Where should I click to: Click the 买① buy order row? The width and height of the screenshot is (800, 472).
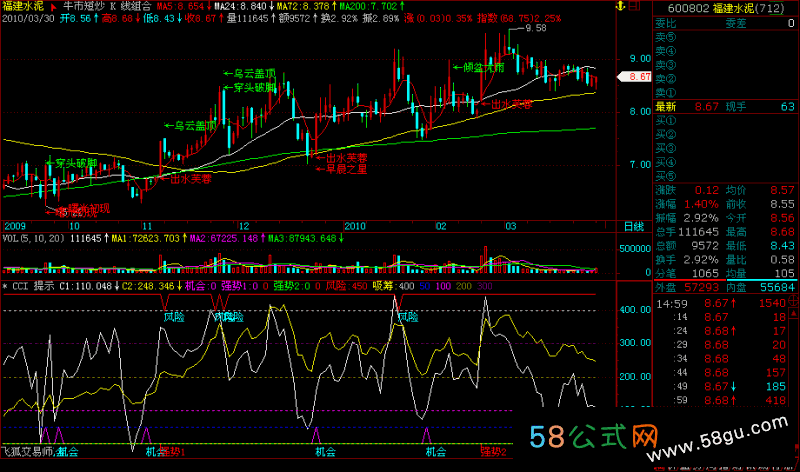click(x=725, y=121)
